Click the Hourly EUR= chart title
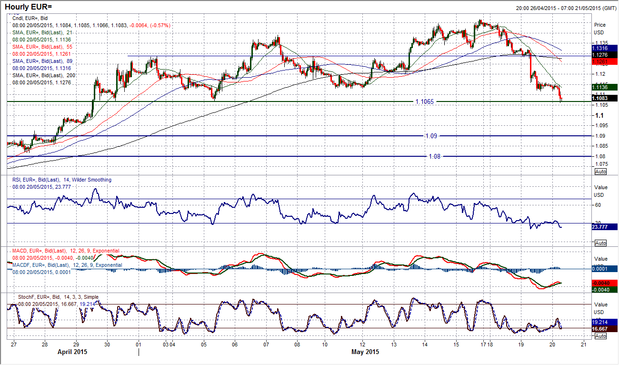The image size is (619, 365). (x=28, y=7)
